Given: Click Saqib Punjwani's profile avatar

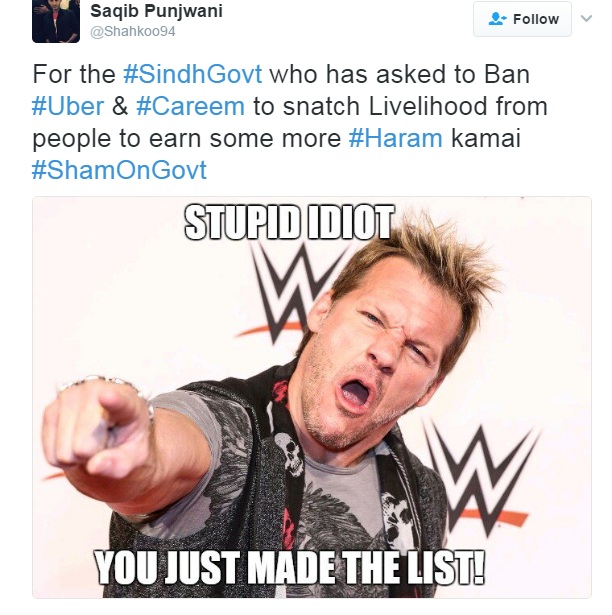Looking at the screenshot, I should (56, 21).
